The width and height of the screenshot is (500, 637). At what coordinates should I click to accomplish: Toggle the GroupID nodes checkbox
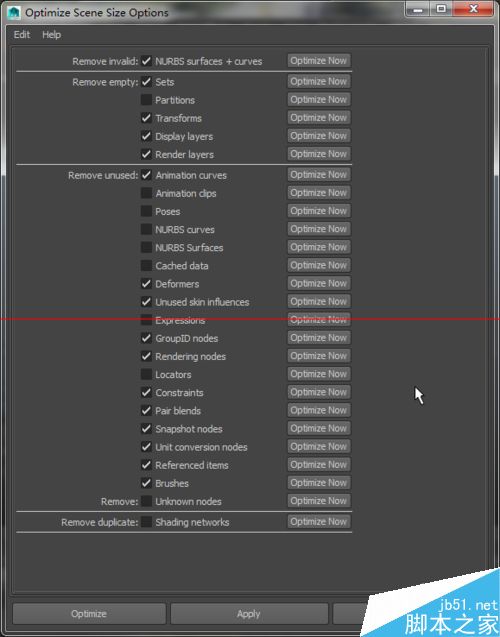pyautogui.click(x=146, y=338)
